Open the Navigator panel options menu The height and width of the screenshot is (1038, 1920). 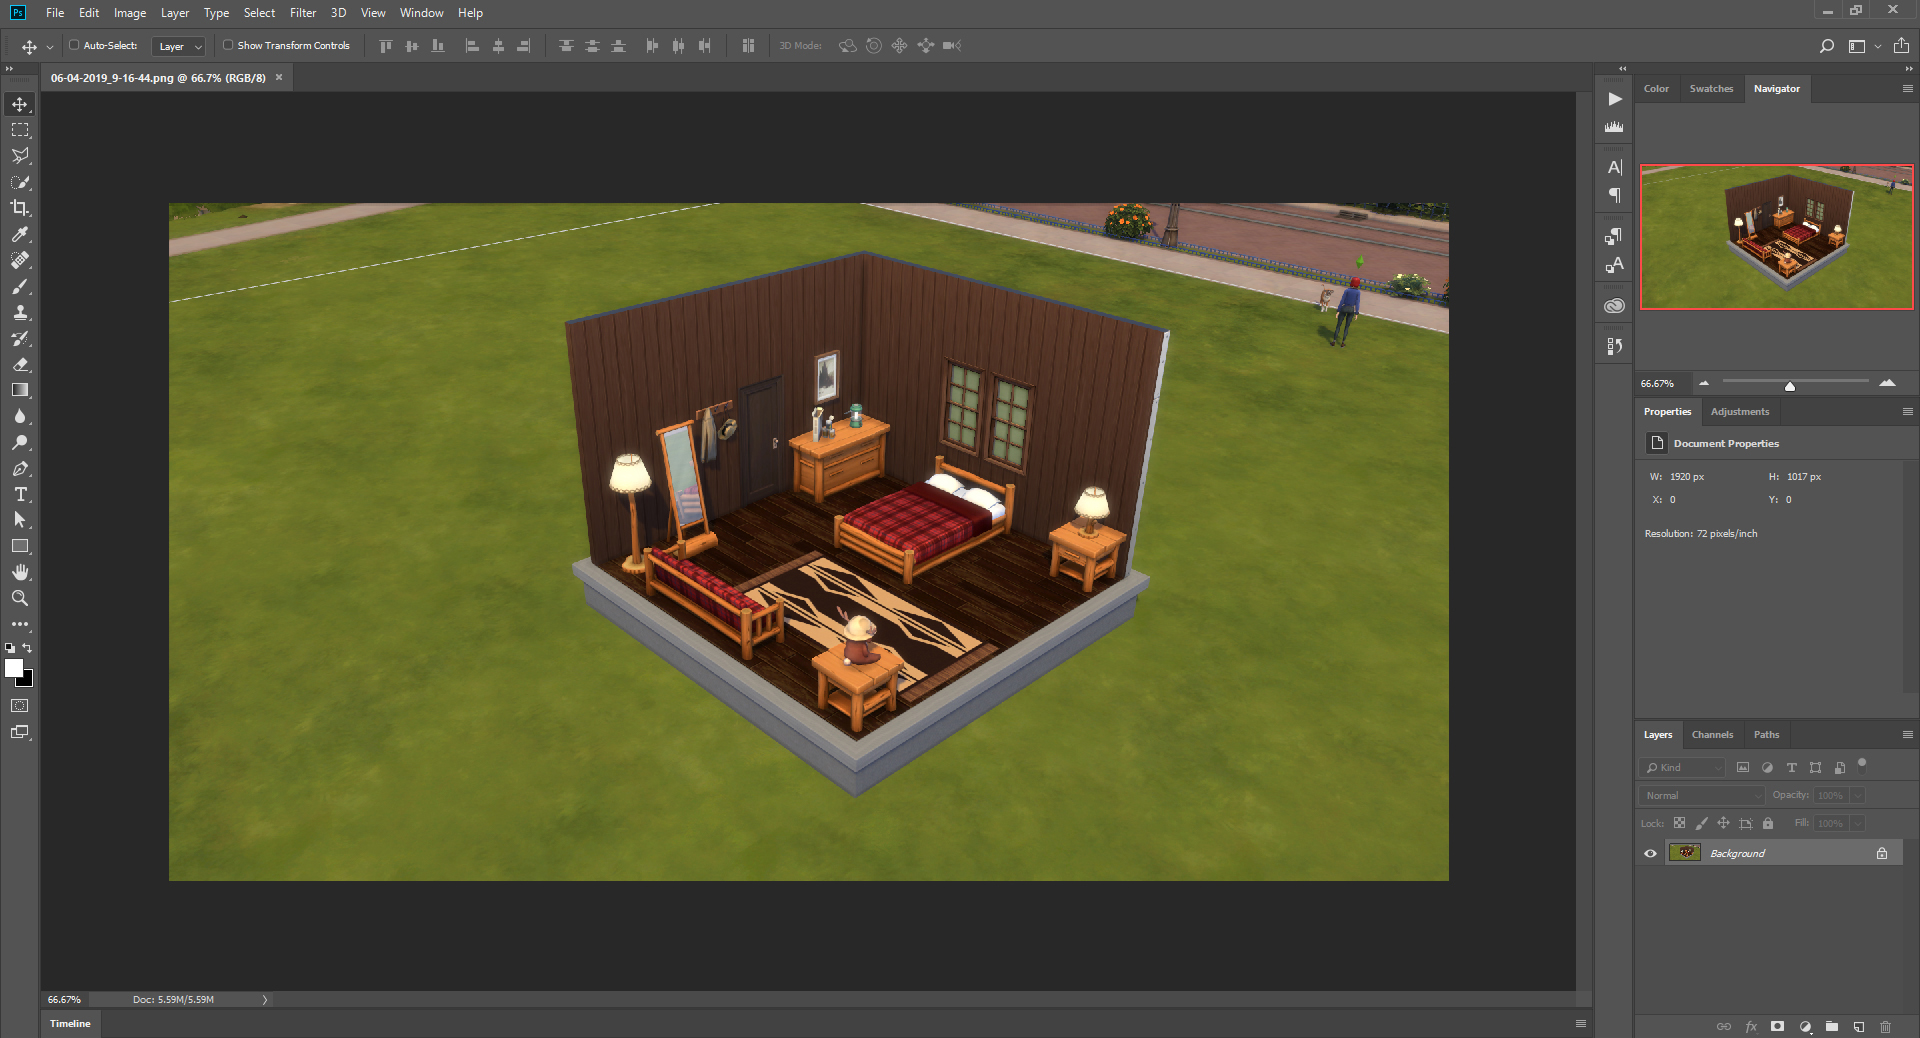pos(1907,88)
